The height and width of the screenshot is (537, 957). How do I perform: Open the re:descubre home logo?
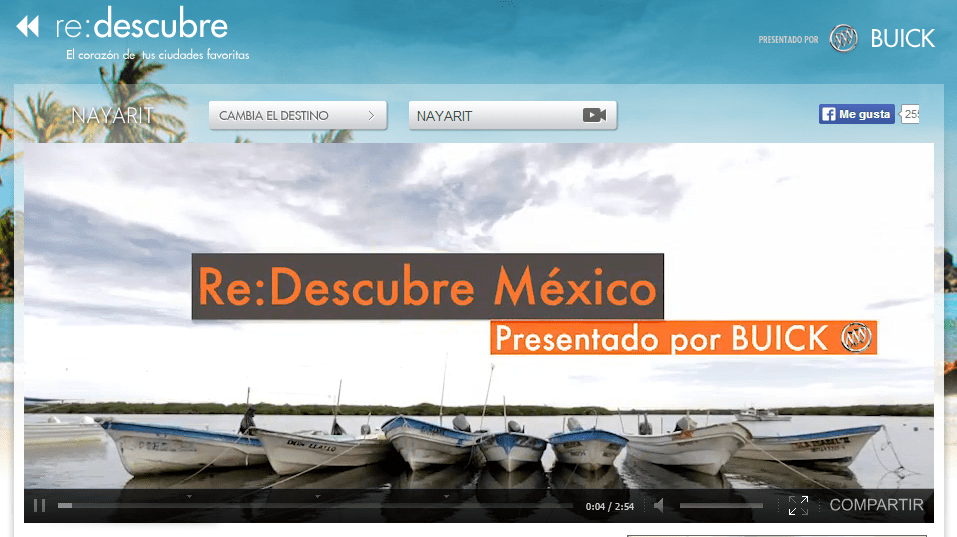coord(142,26)
